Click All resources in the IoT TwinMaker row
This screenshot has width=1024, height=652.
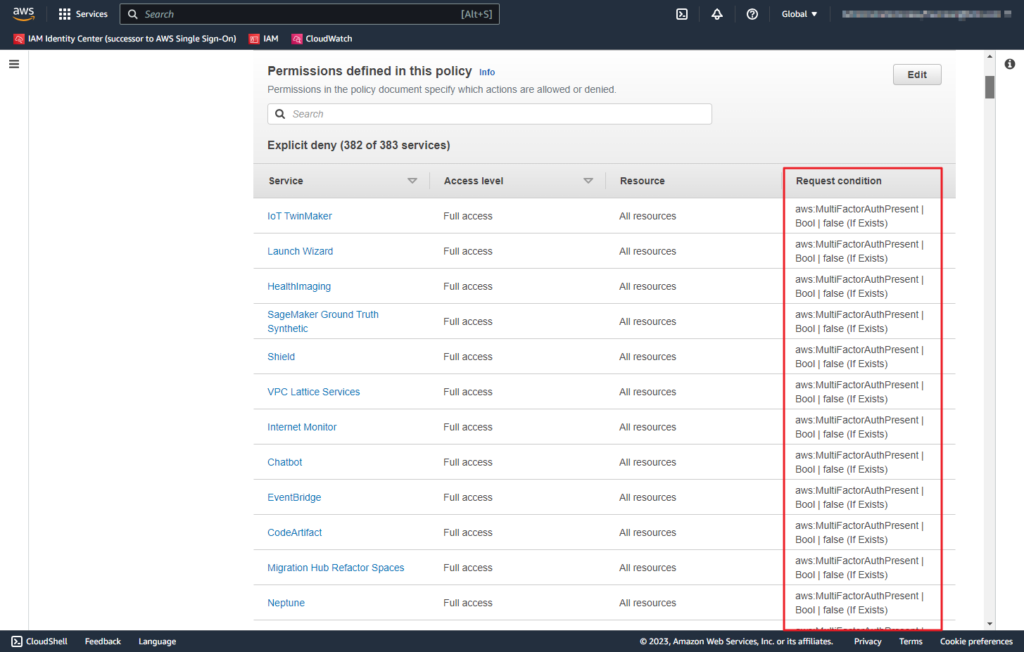[x=647, y=216]
